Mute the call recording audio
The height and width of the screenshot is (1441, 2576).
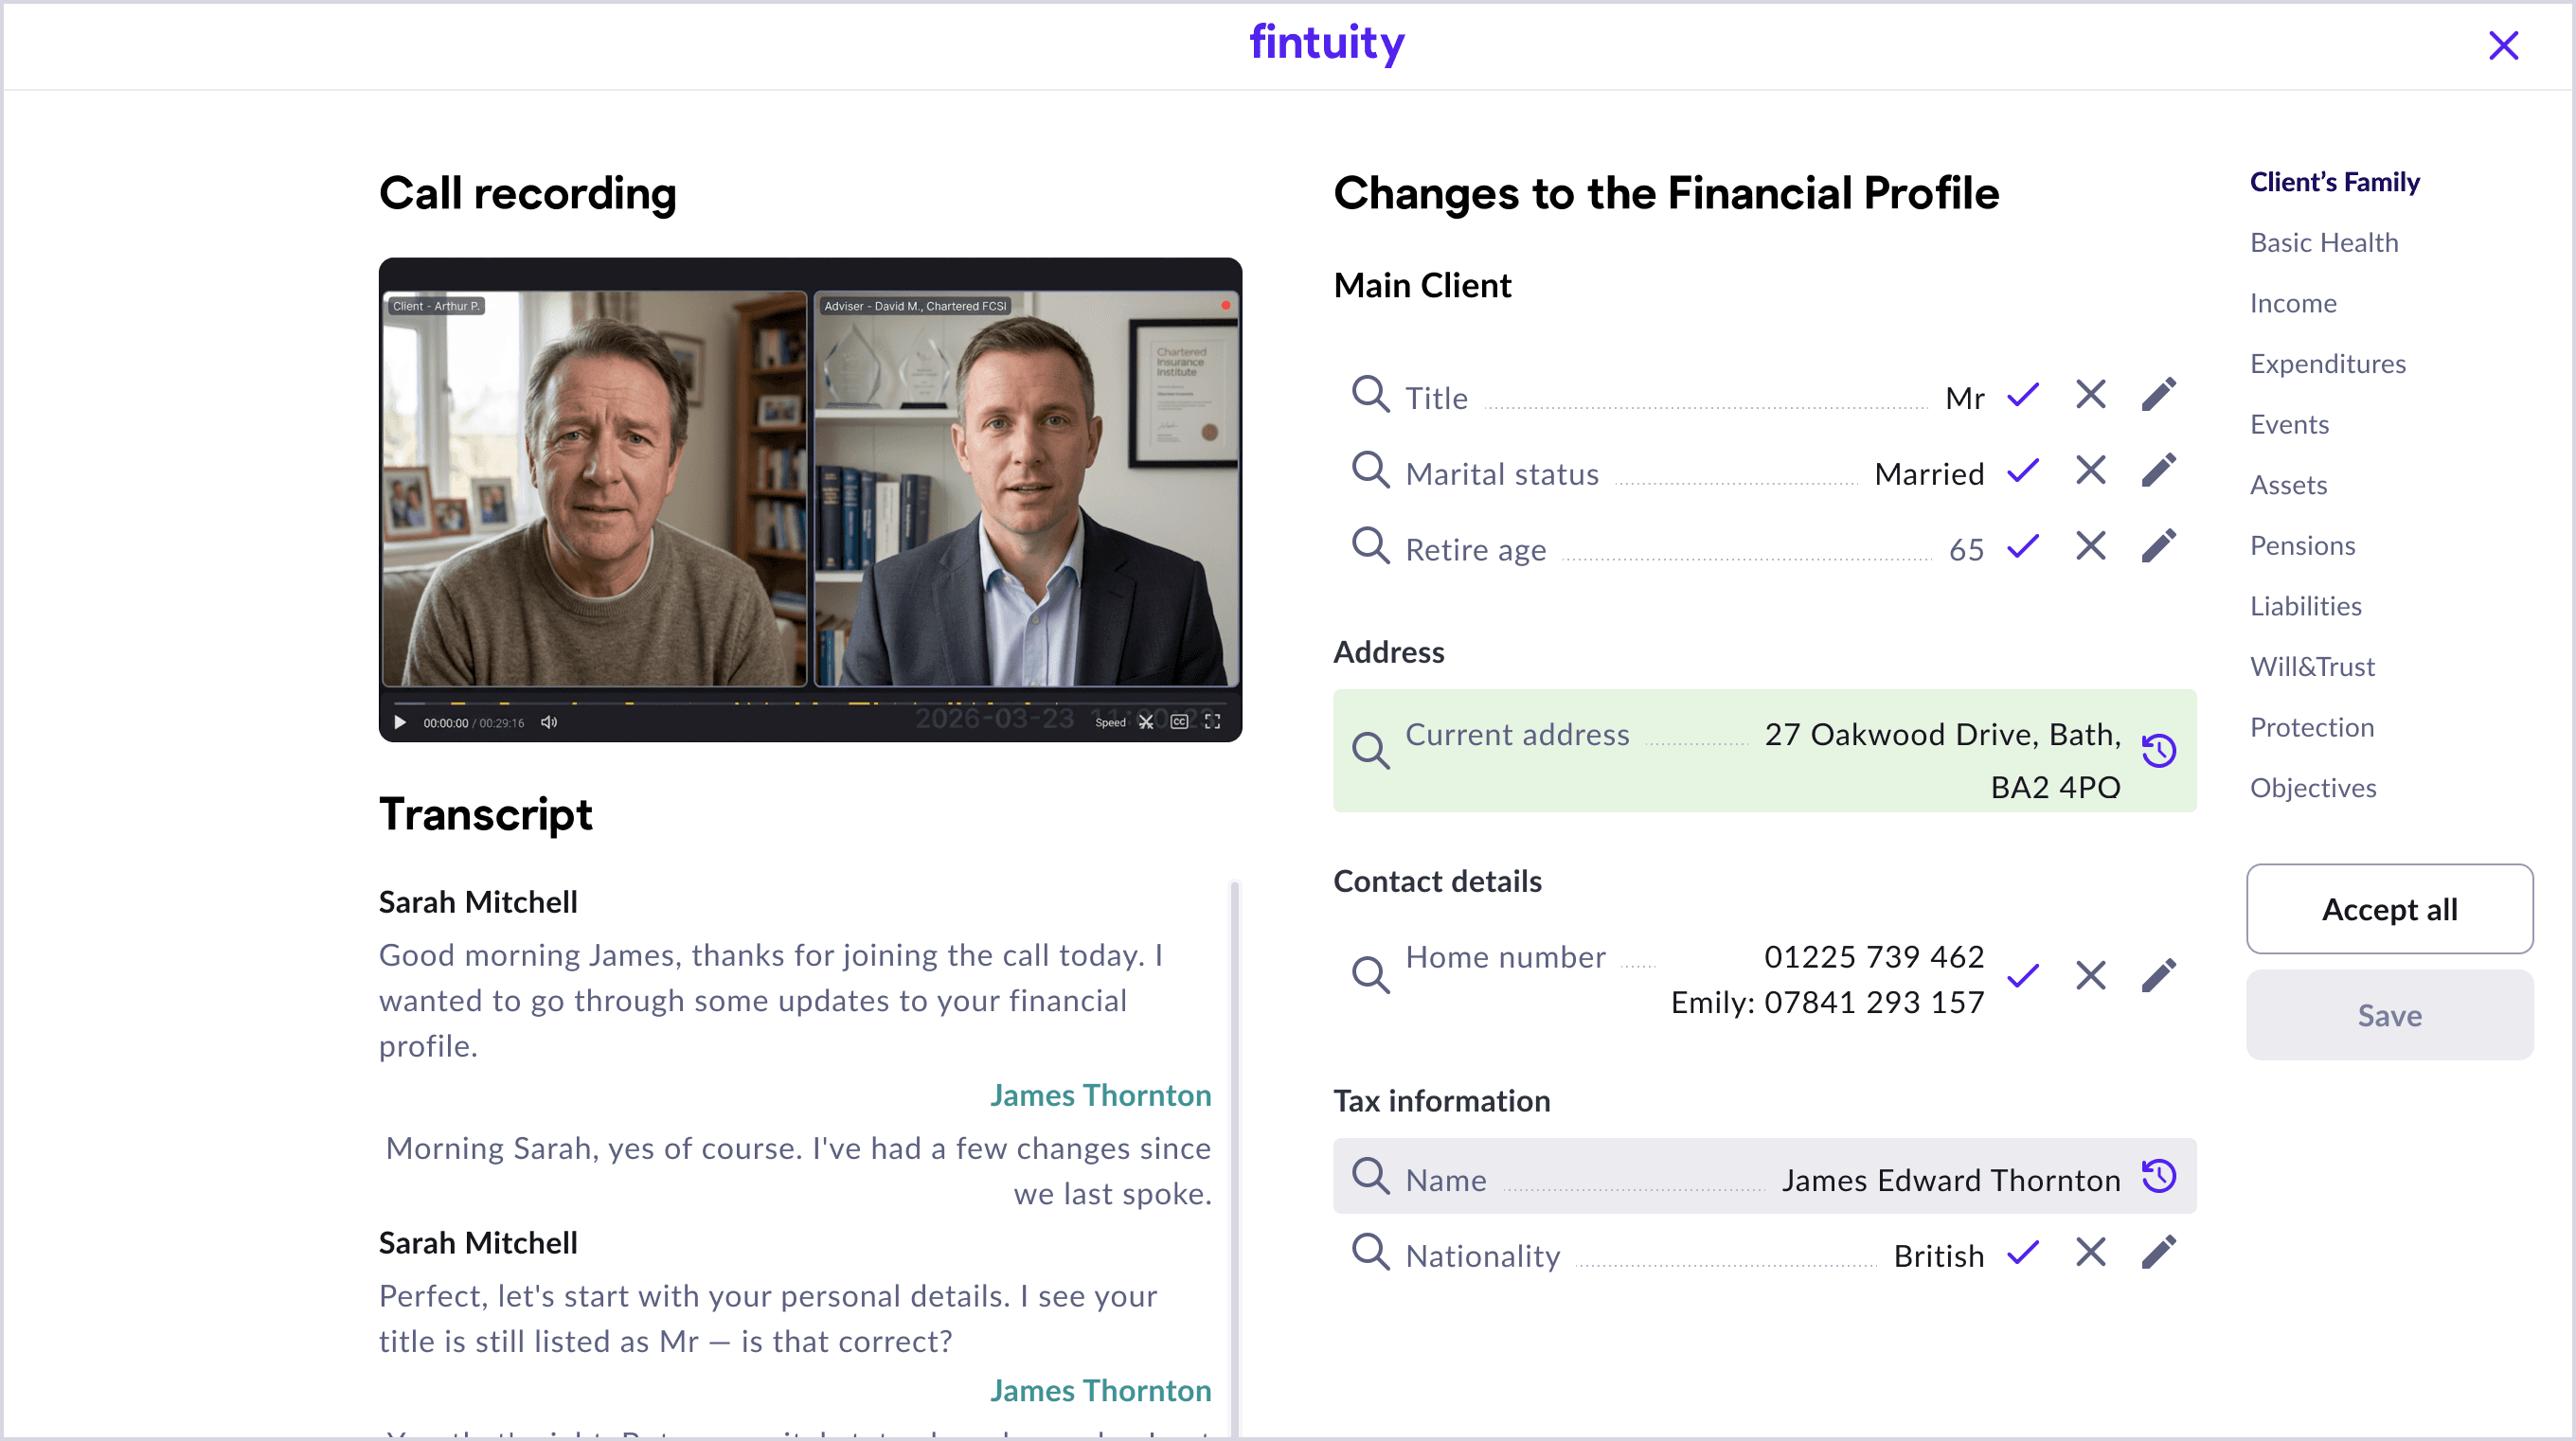[x=549, y=722]
